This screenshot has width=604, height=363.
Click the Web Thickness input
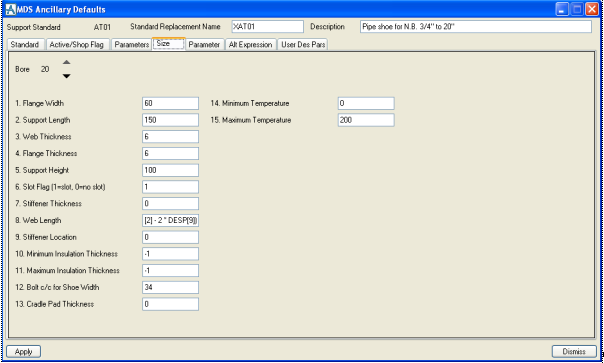(170, 137)
